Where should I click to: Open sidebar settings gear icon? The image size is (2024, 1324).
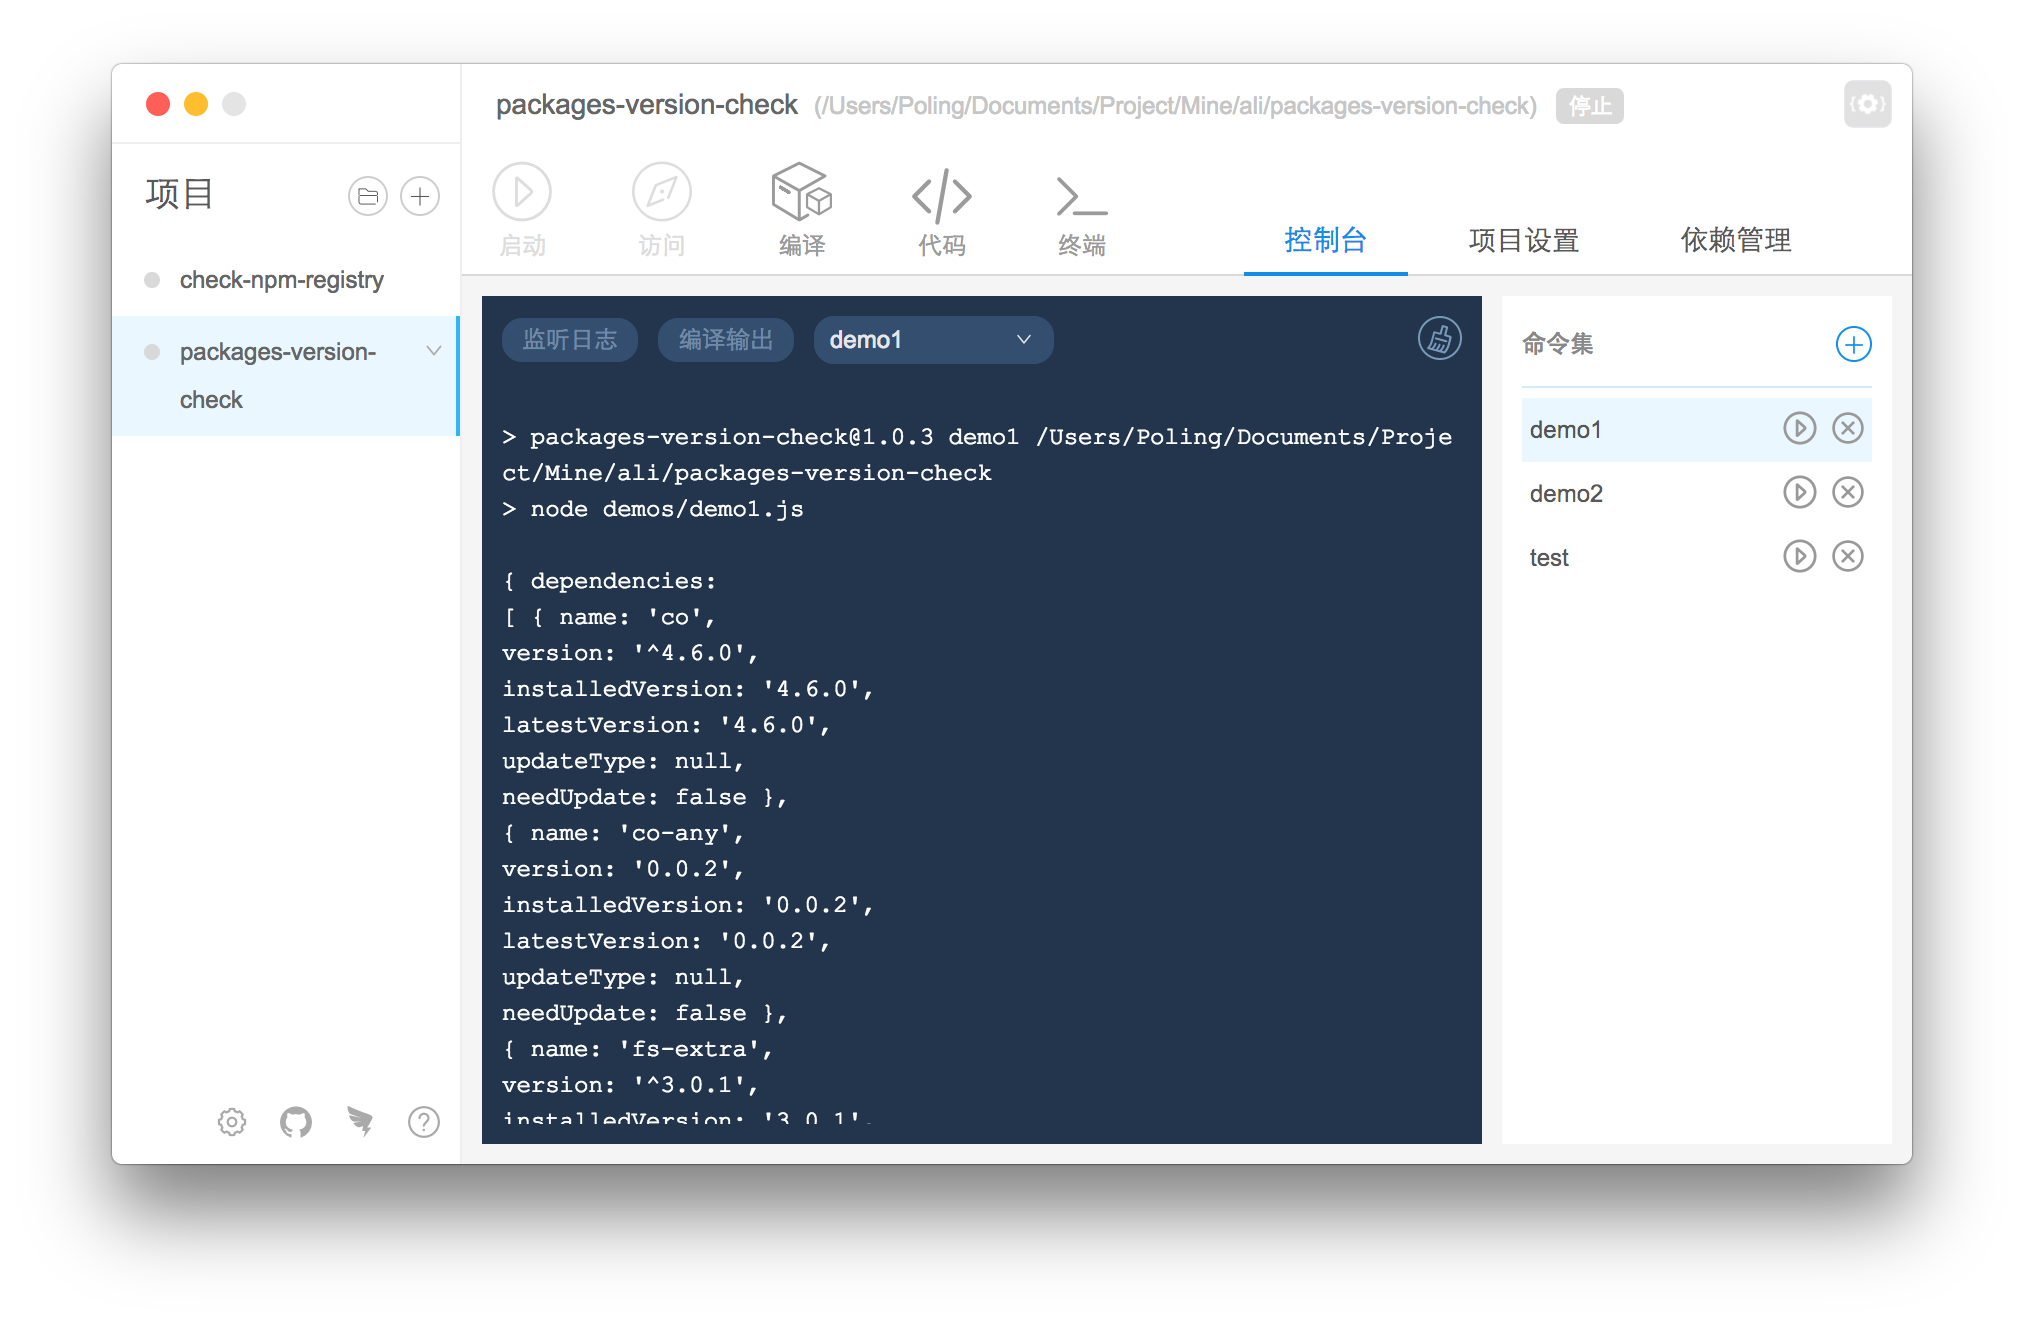click(232, 1122)
